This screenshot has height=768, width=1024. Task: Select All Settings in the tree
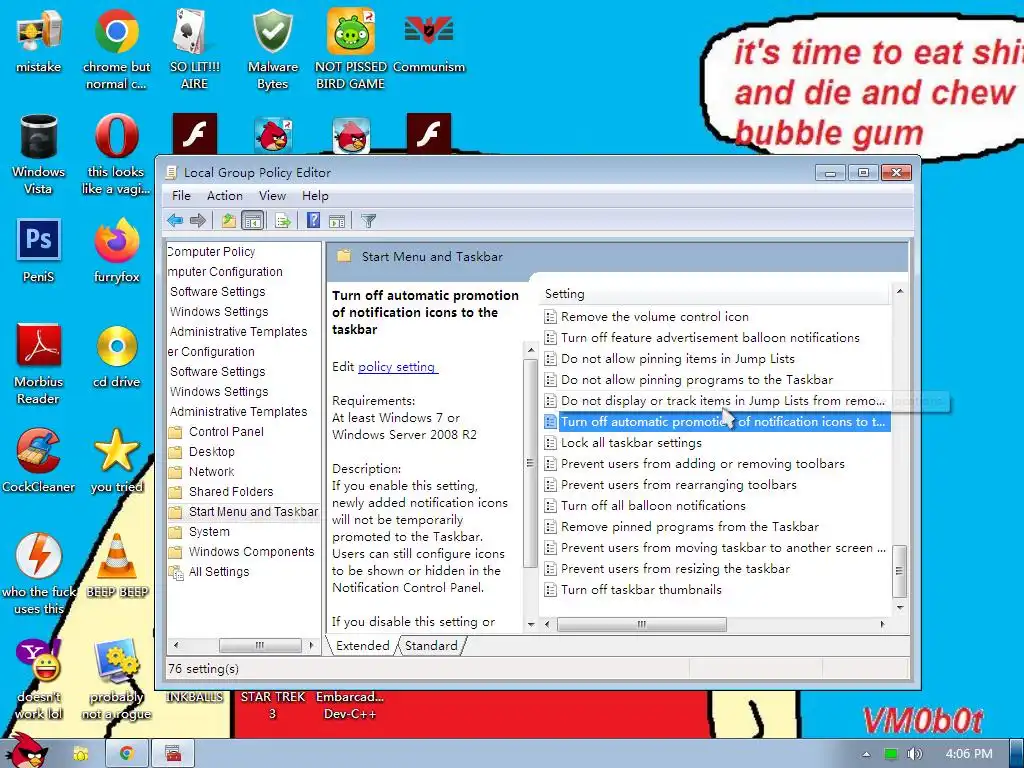pyautogui.click(x=219, y=572)
